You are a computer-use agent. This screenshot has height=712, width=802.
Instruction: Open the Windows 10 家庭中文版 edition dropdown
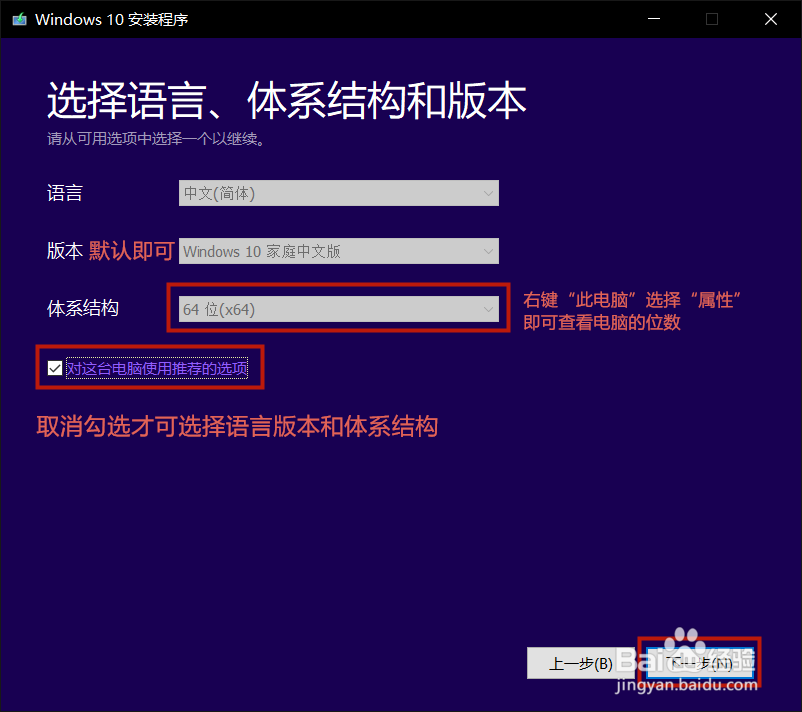pos(338,251)
